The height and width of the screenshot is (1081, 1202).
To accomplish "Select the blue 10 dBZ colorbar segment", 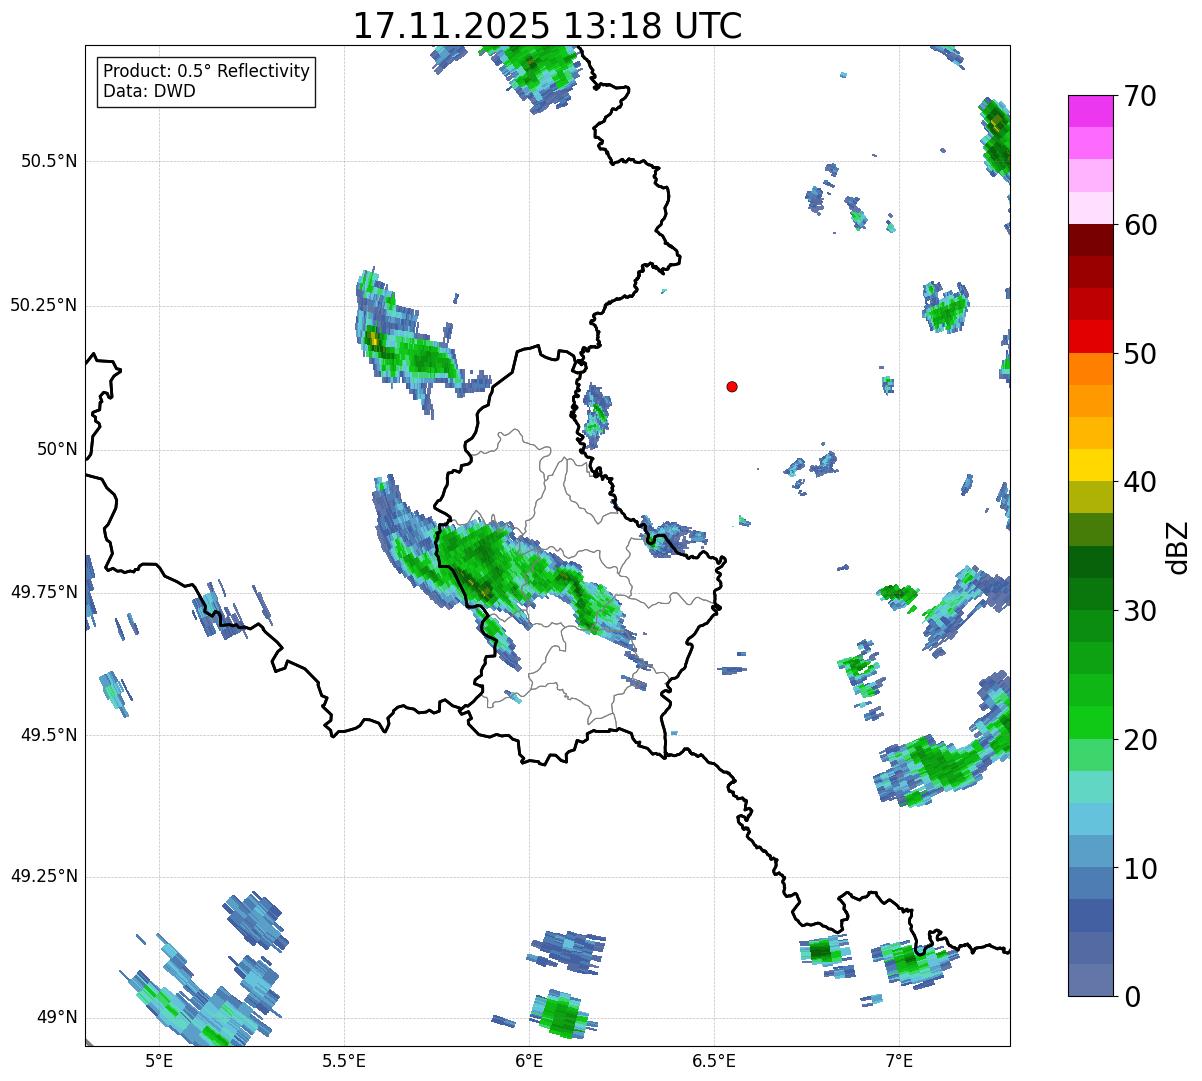I will pyautogui.click(x=1090, y=851).
